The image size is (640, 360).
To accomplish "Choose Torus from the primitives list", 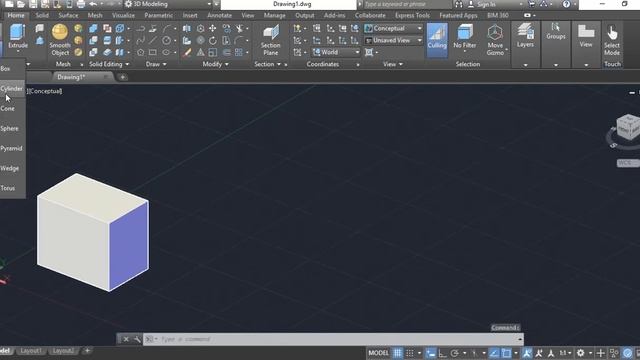I will click(x=8, y=188).
